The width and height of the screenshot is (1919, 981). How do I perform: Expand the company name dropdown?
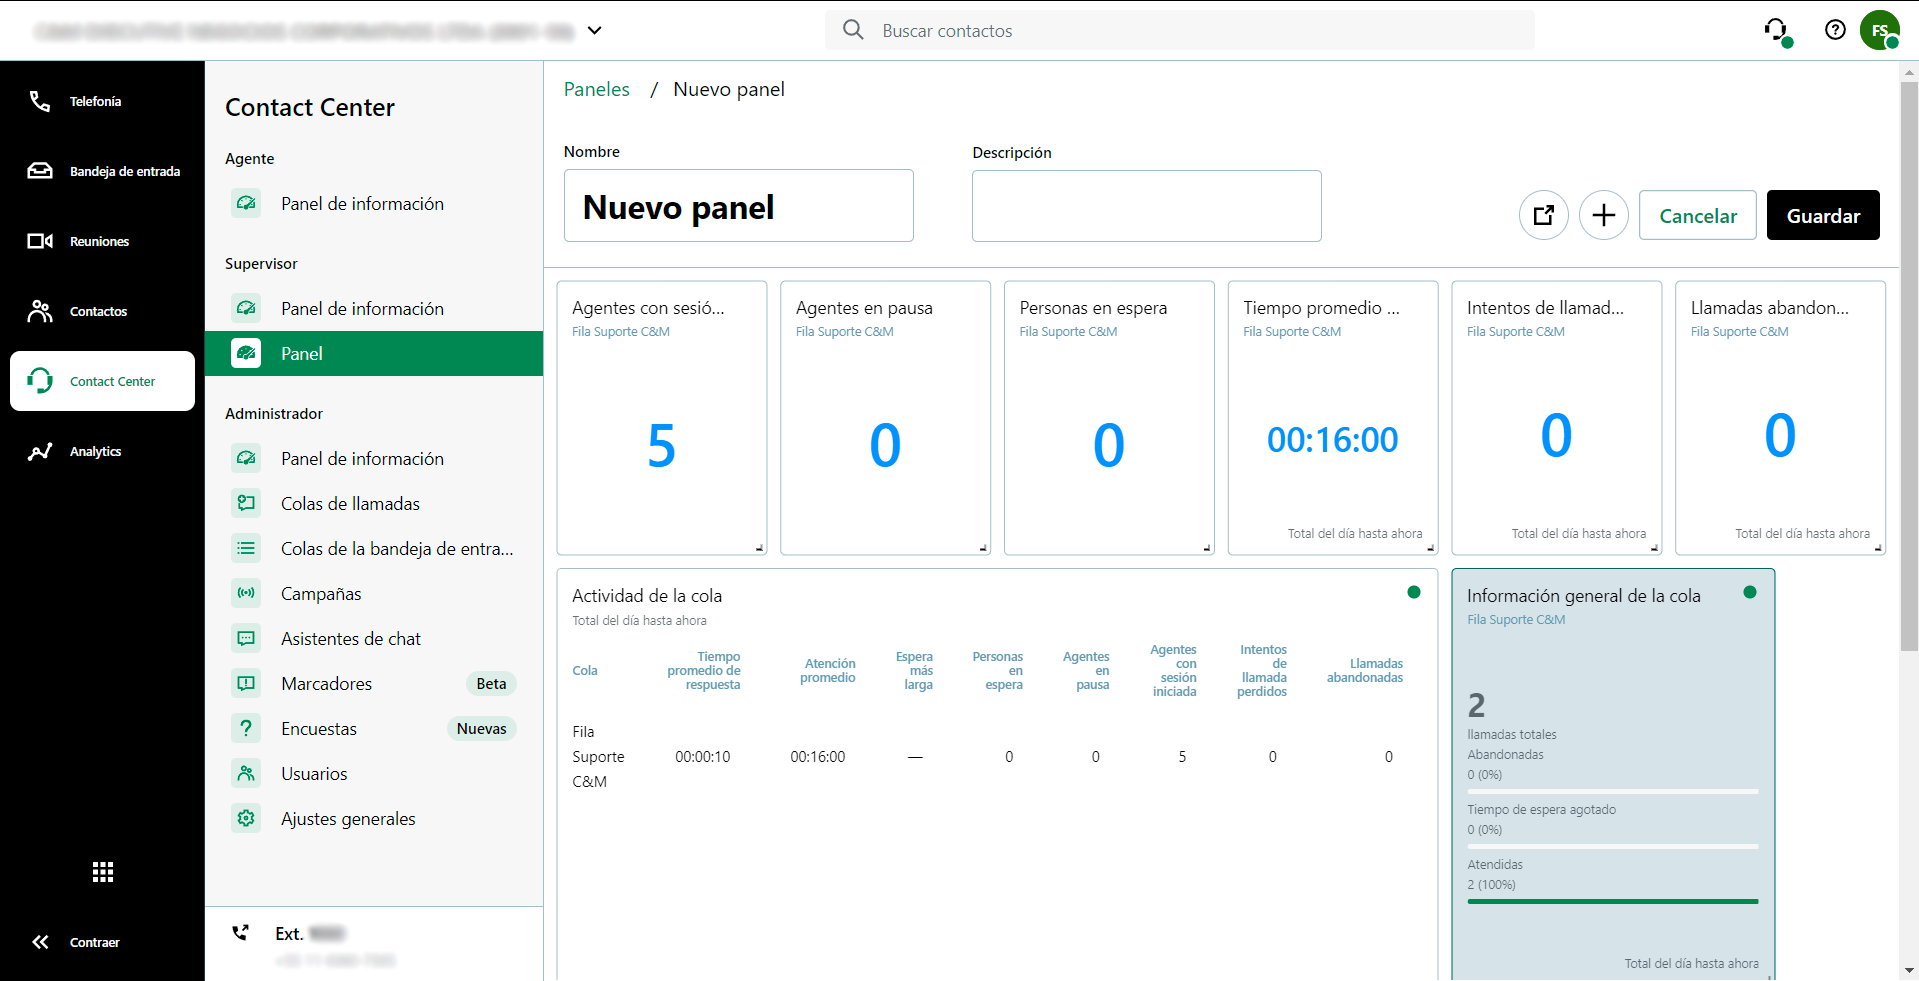[x=595, y=31]
